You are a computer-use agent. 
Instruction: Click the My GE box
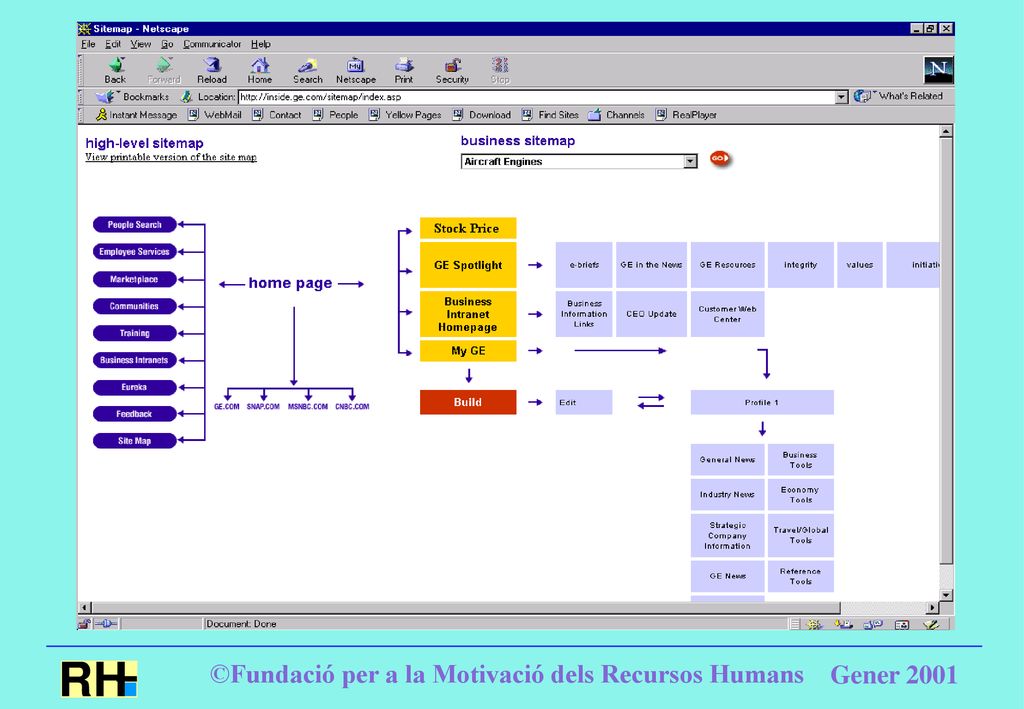(x=468, y=351)
